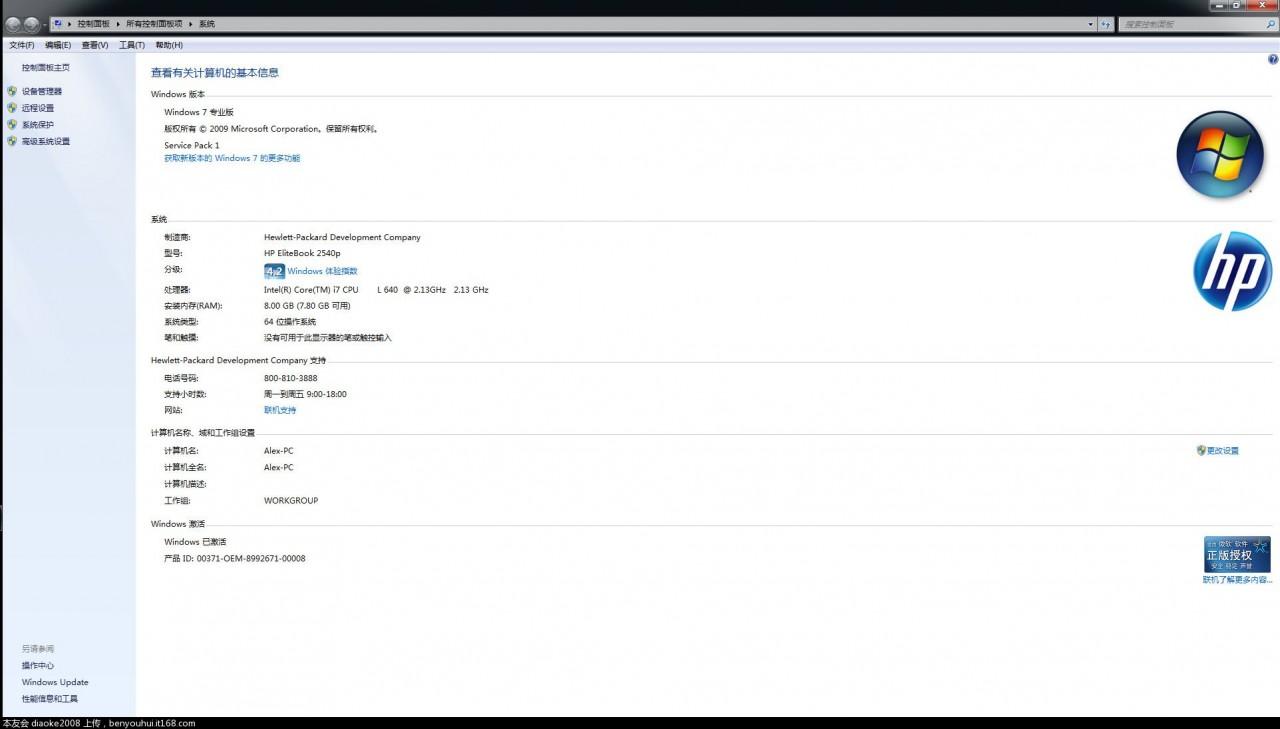The image size is (1280, 729).
Task: Click the Hewlett-Packard Development Company manufacturer value
Action: pos(342,238)
